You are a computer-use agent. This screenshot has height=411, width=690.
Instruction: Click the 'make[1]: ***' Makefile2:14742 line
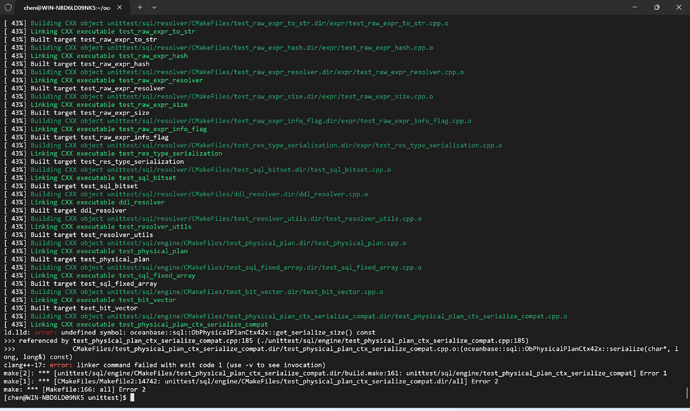point(251,382)
